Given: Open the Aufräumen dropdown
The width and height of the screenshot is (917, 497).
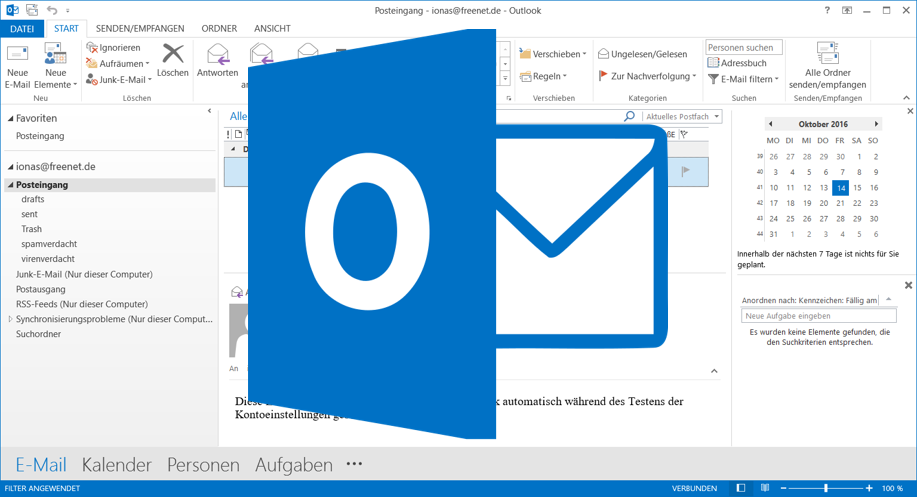Looking at the screenshot, I should point(118,63).
